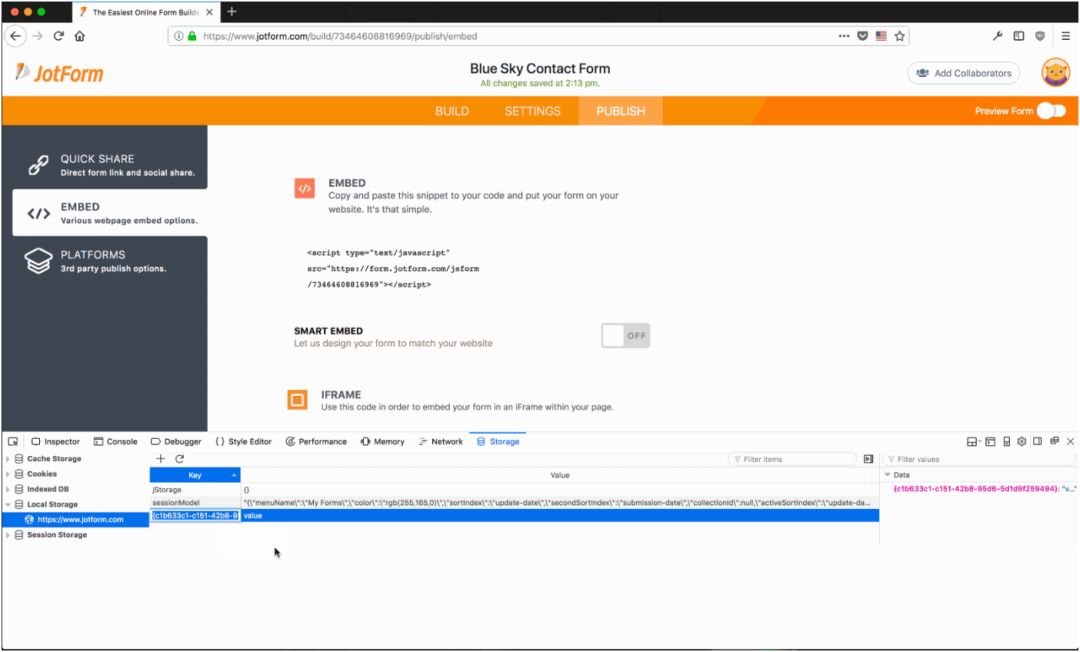Toggle responsive design mode icon
The image size is (1080, 652).
coord(1006,441)
